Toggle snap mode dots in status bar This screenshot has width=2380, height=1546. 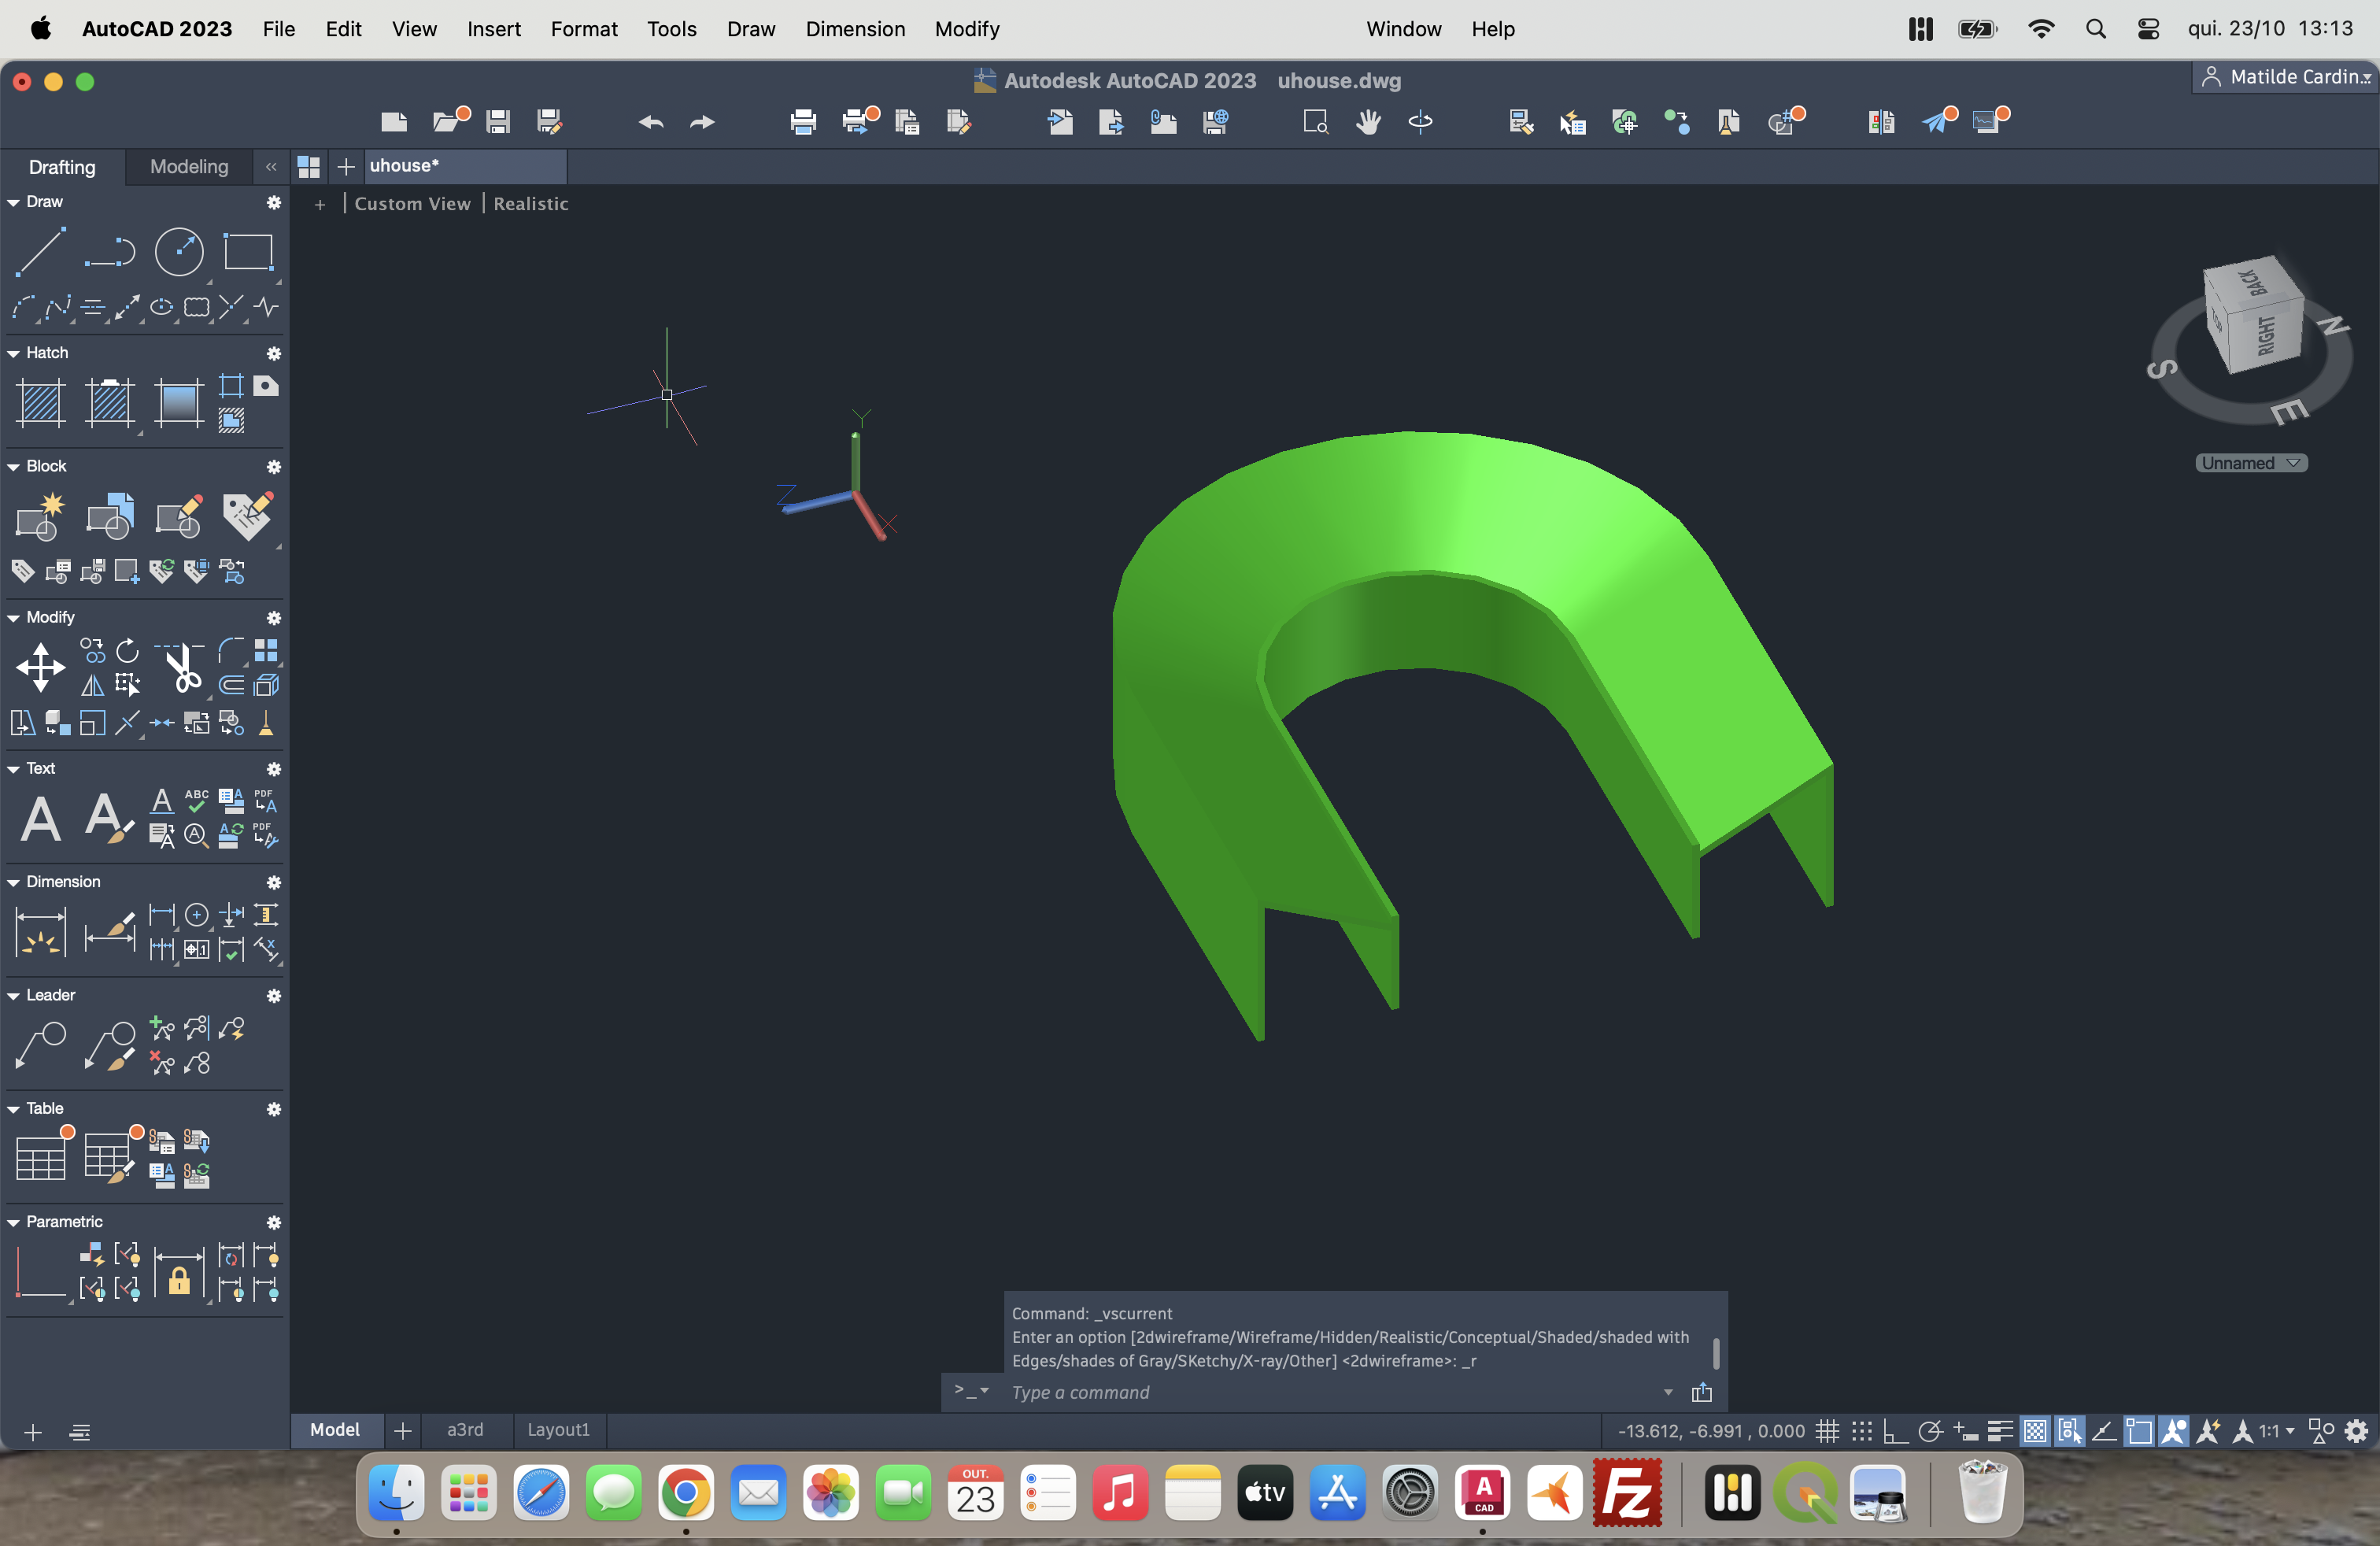click(1861, 1431)
